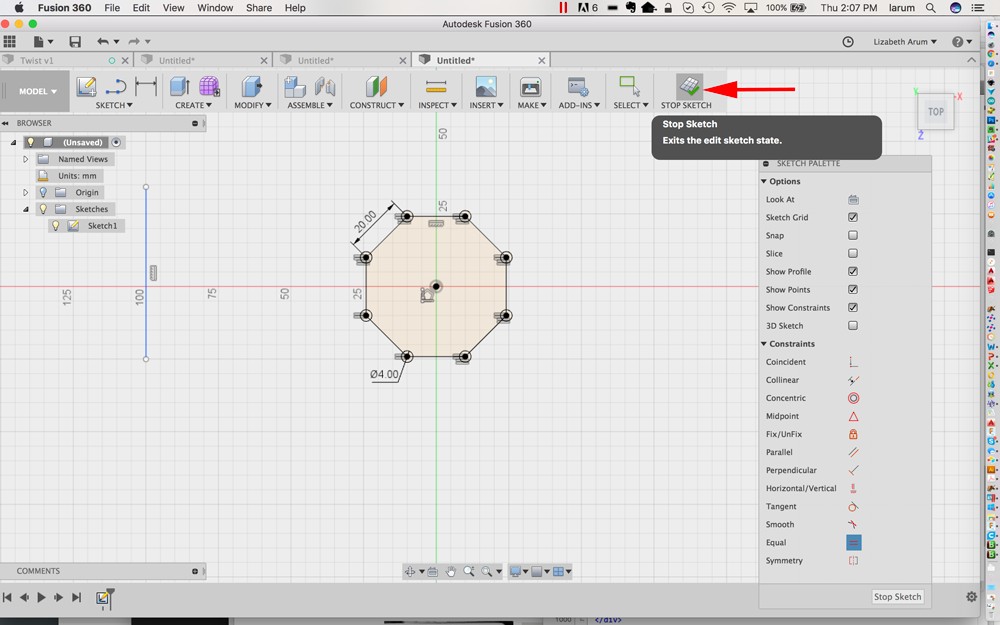Apply the Symmetry constraint icon
Image resolution: width=1000 pixels, height=625 pixels.
pyautogui.click(x=853, y=561)
